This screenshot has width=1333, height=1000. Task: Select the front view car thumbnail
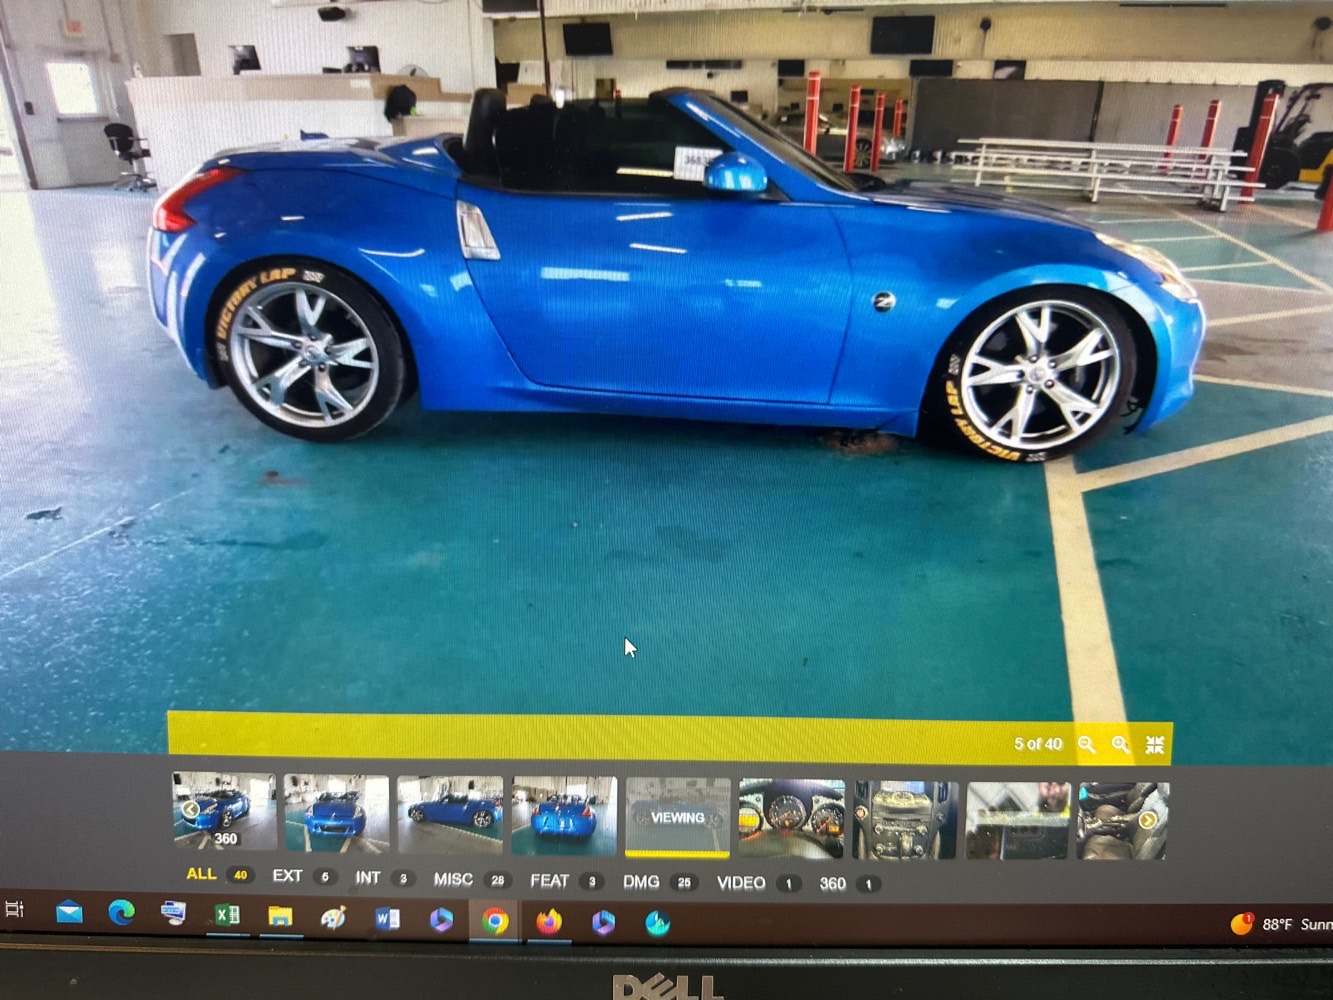click(x=336, y=813)
